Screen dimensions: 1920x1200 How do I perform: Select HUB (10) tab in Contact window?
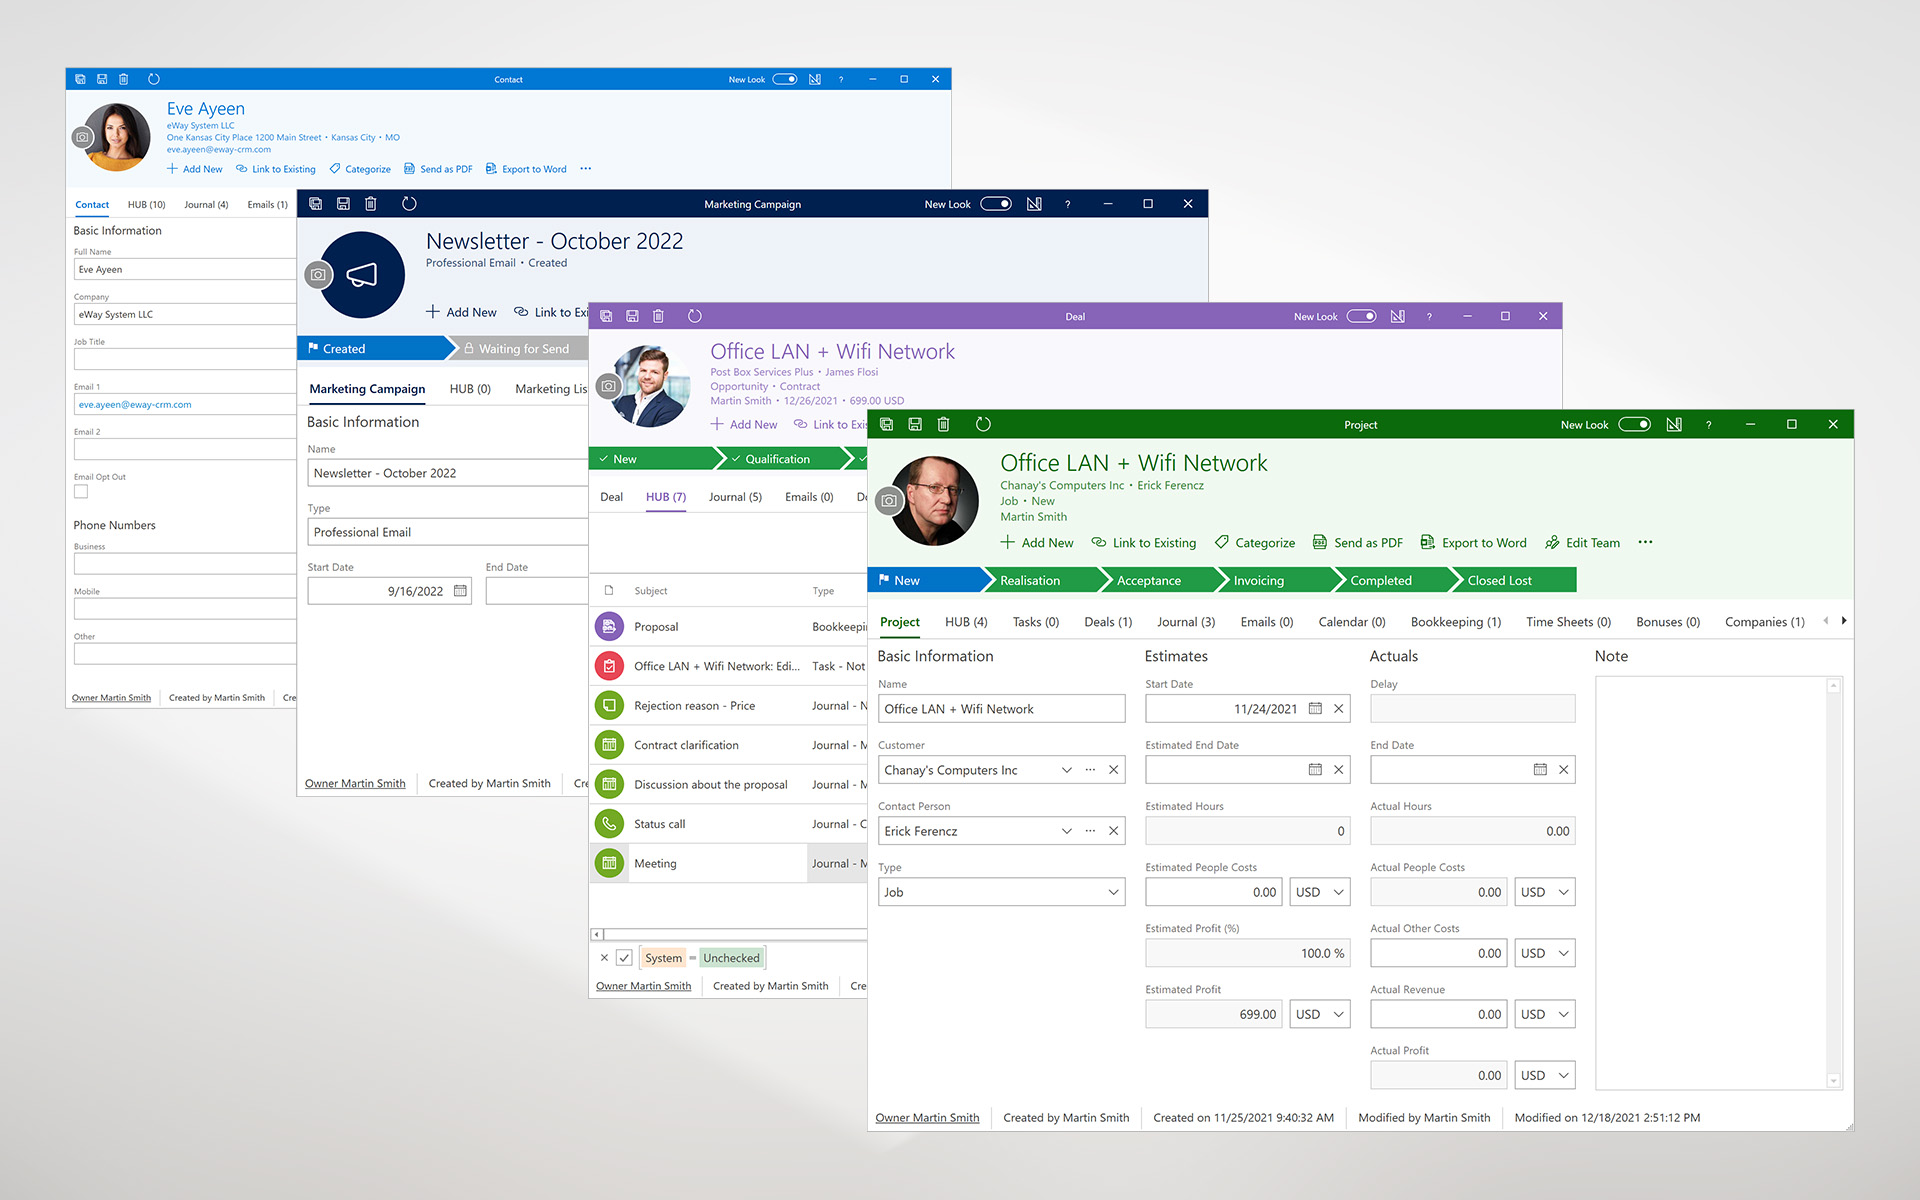tap(146, 205)
